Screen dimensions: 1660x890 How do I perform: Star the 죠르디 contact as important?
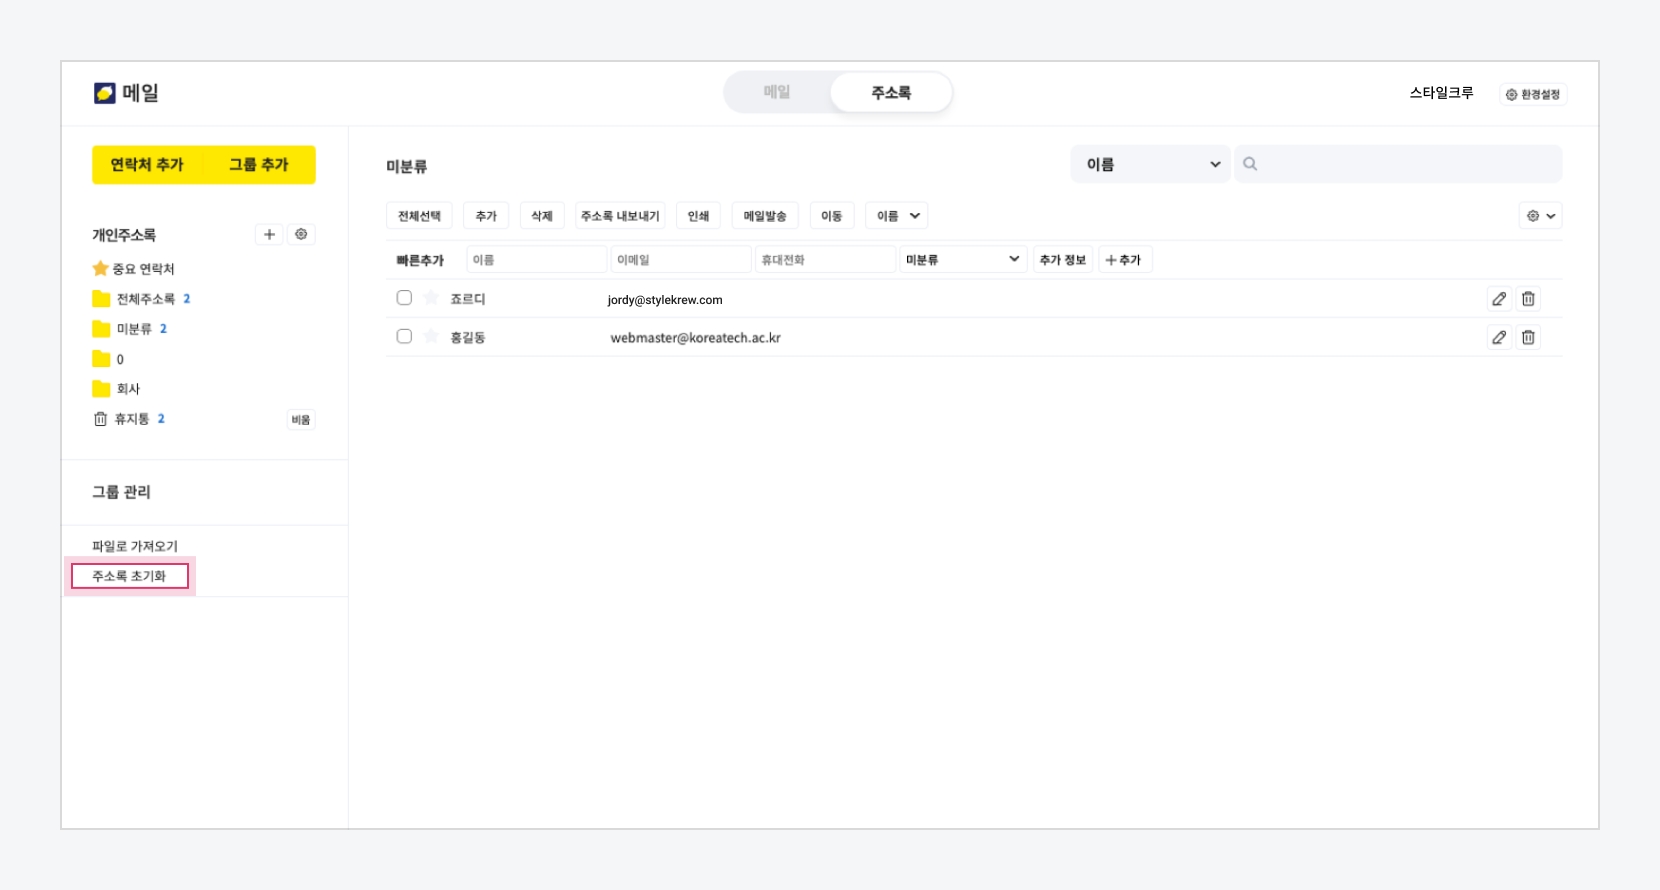pyautogui.click(x=431, y=298)
